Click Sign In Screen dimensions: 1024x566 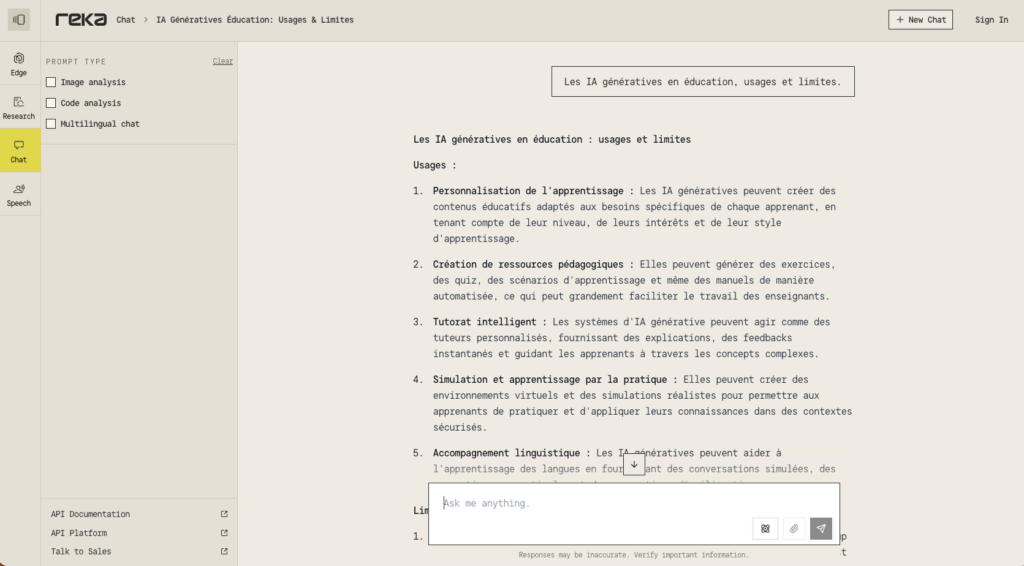click(x=991, y=20)
